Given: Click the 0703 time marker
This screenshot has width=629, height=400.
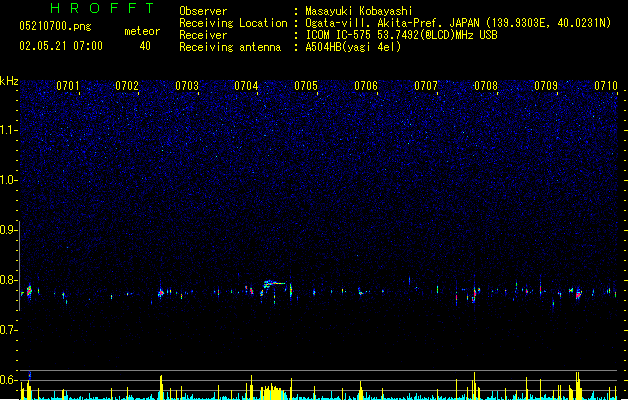Looking at the screenshot, I should pos(187,86).
